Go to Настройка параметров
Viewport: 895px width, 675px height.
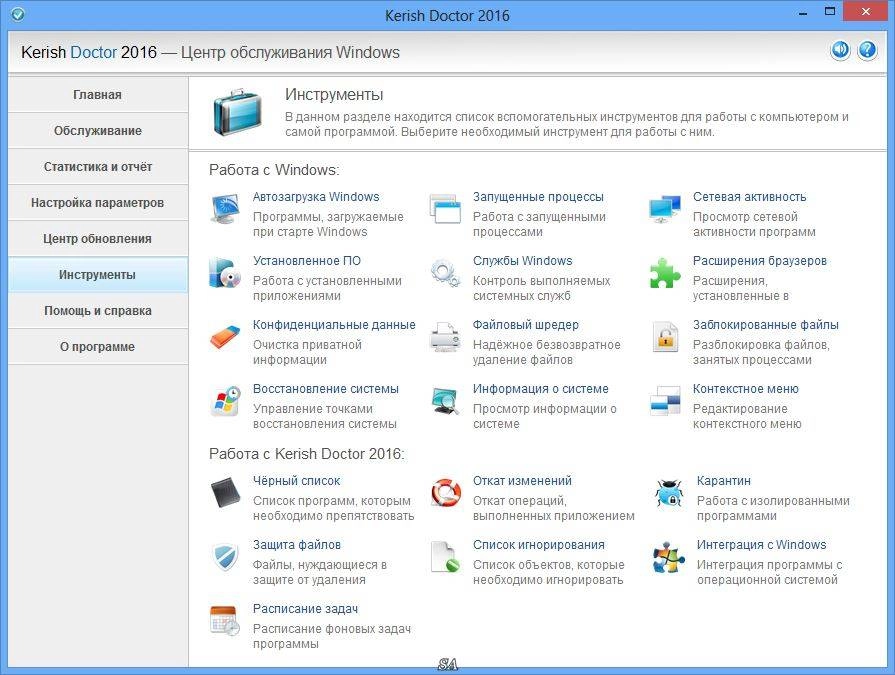point(98,203)
